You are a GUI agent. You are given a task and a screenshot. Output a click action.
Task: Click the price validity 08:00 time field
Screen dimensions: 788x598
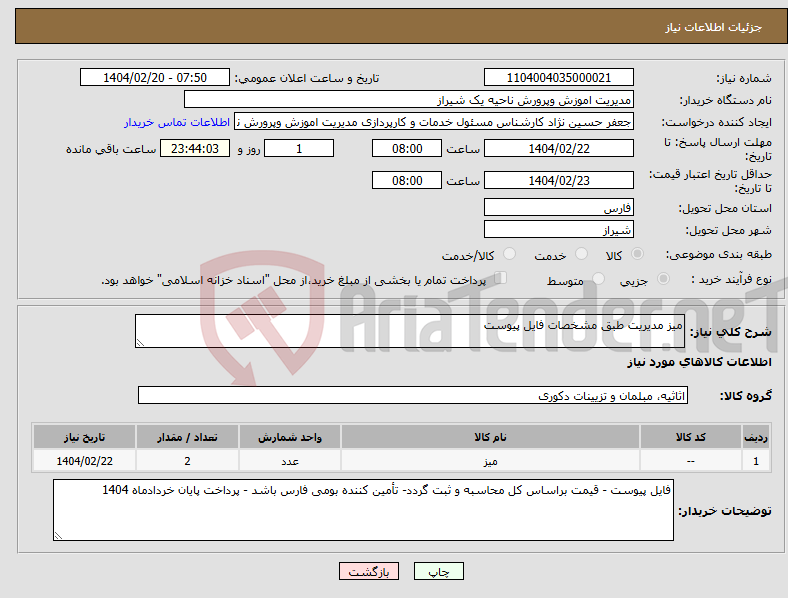pos(407,180)
